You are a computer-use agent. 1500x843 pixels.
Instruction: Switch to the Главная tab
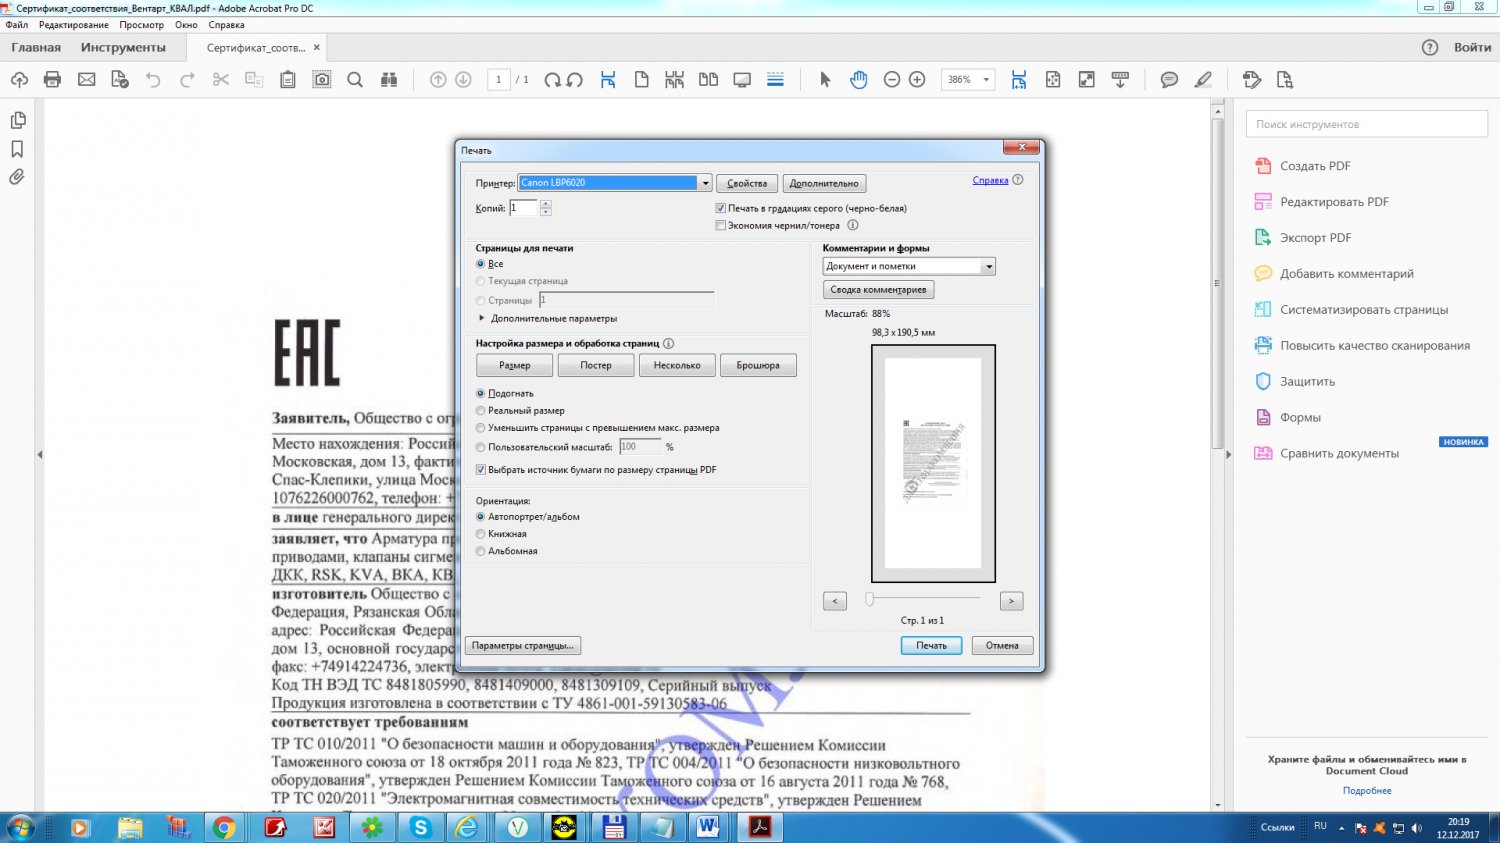tap(36, 48)
